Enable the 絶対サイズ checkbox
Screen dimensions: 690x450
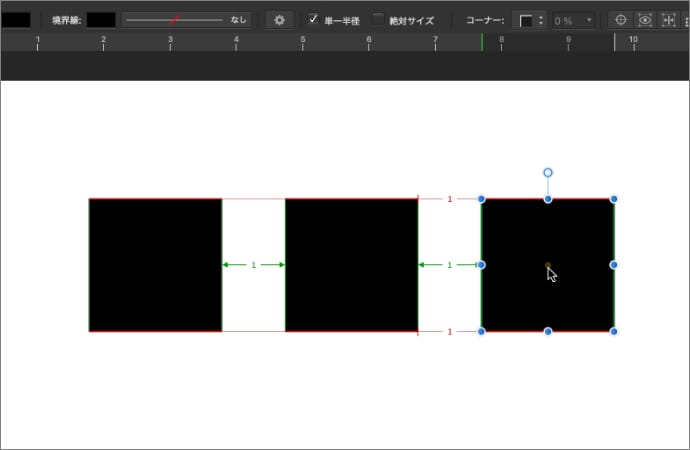tap(379, 20)
